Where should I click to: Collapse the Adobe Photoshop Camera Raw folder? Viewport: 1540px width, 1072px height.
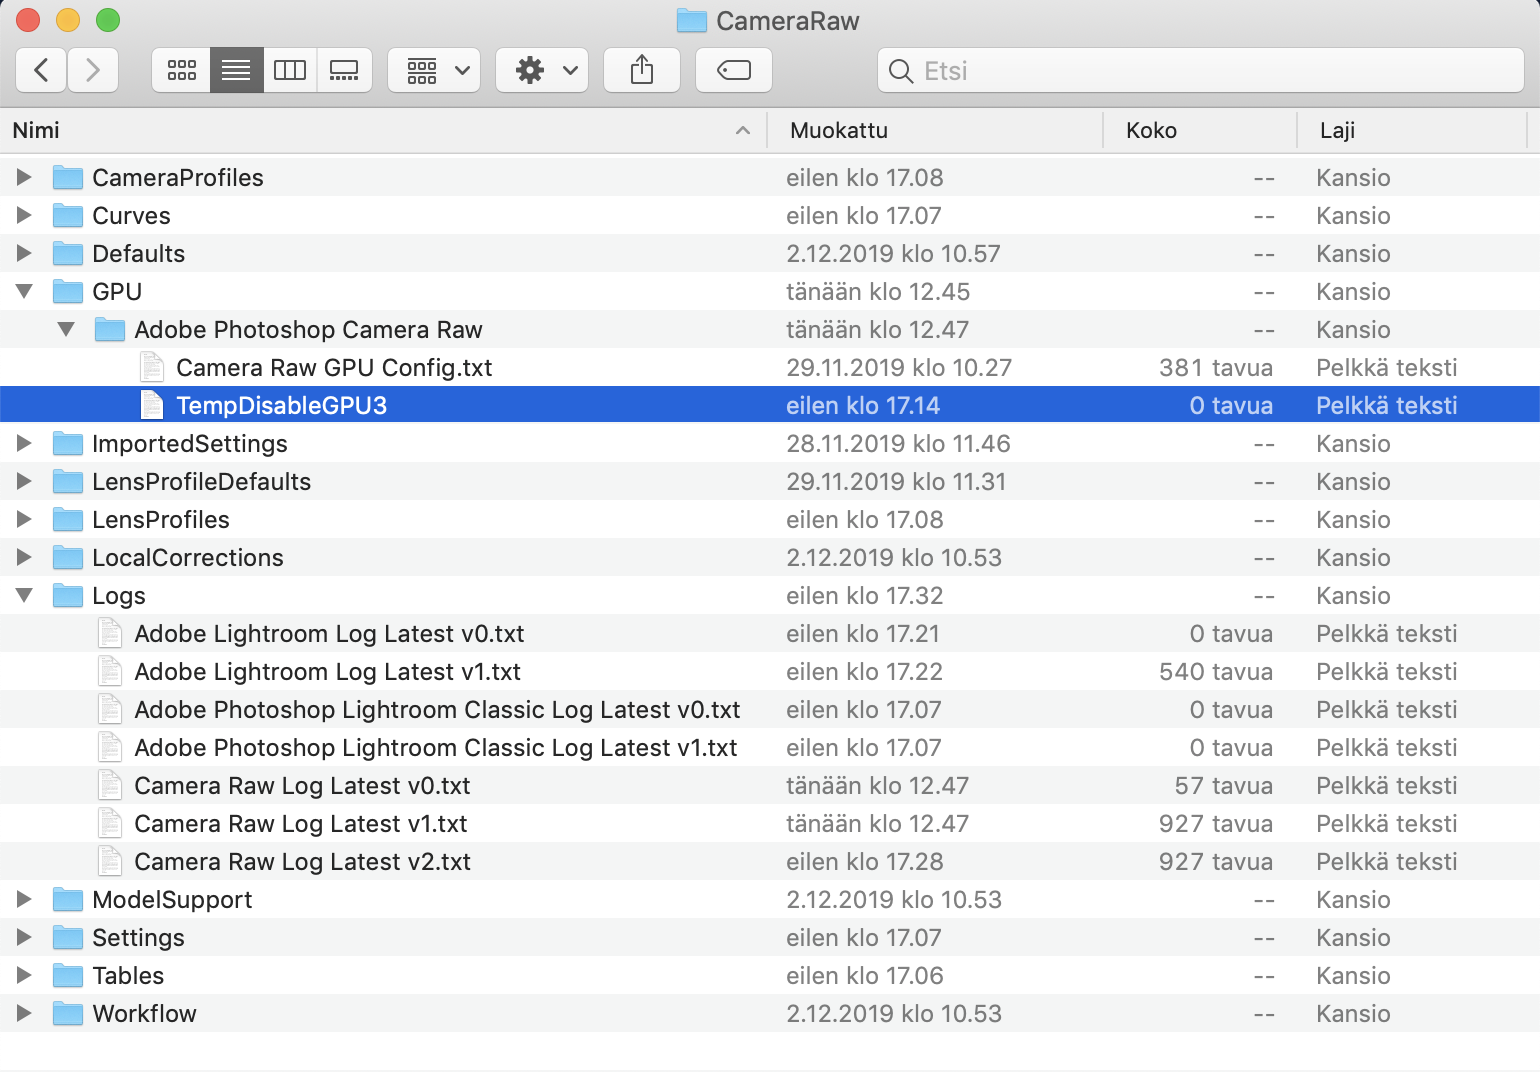[x=66, y=329]
